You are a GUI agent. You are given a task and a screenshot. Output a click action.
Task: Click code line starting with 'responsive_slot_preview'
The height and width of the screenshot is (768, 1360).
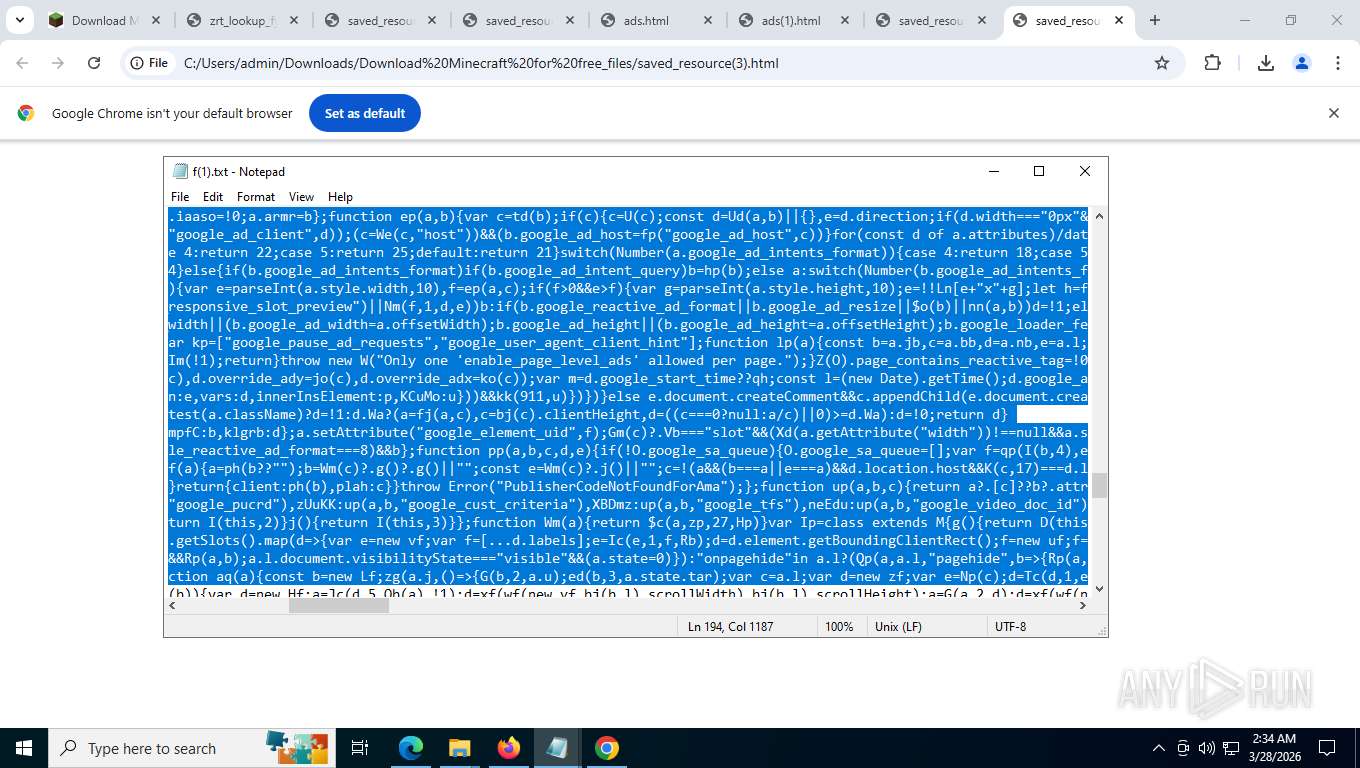click(628, 306)
